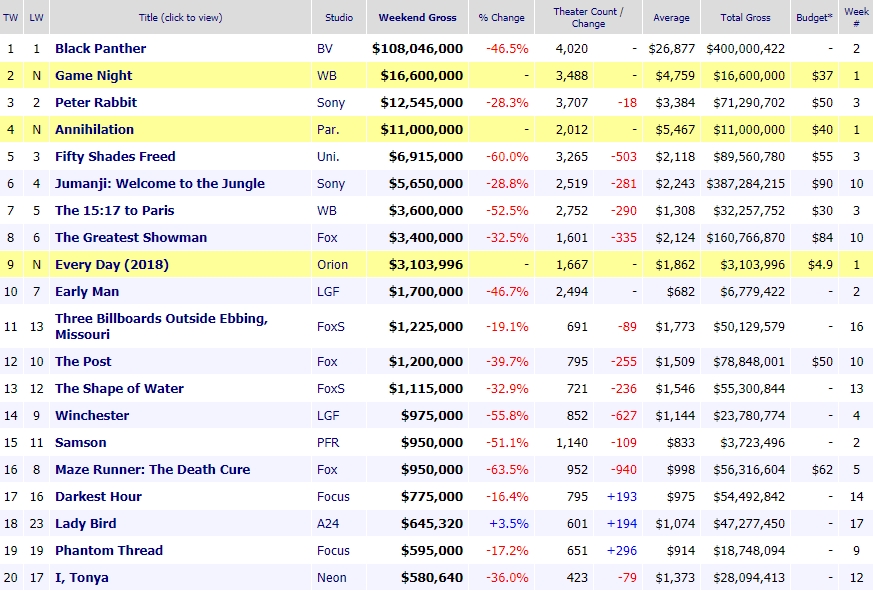The image size is (873, 591).
Task: Click WB studio in Game Night row
Action: [x=327, y=76]
